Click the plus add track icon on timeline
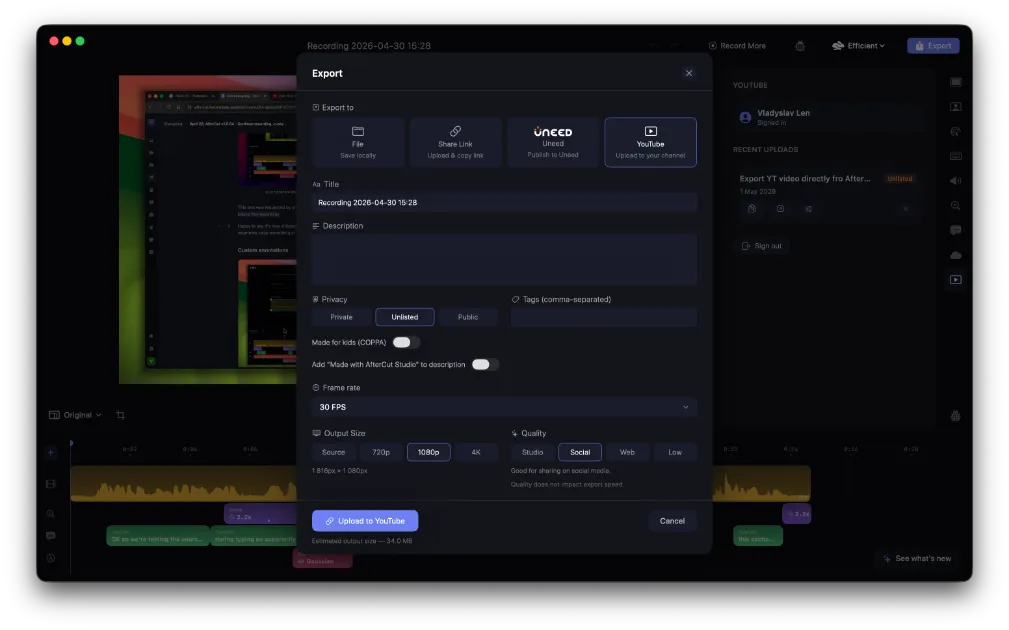The width and height of the screenshot is (1009, 630). pos(51,453)
